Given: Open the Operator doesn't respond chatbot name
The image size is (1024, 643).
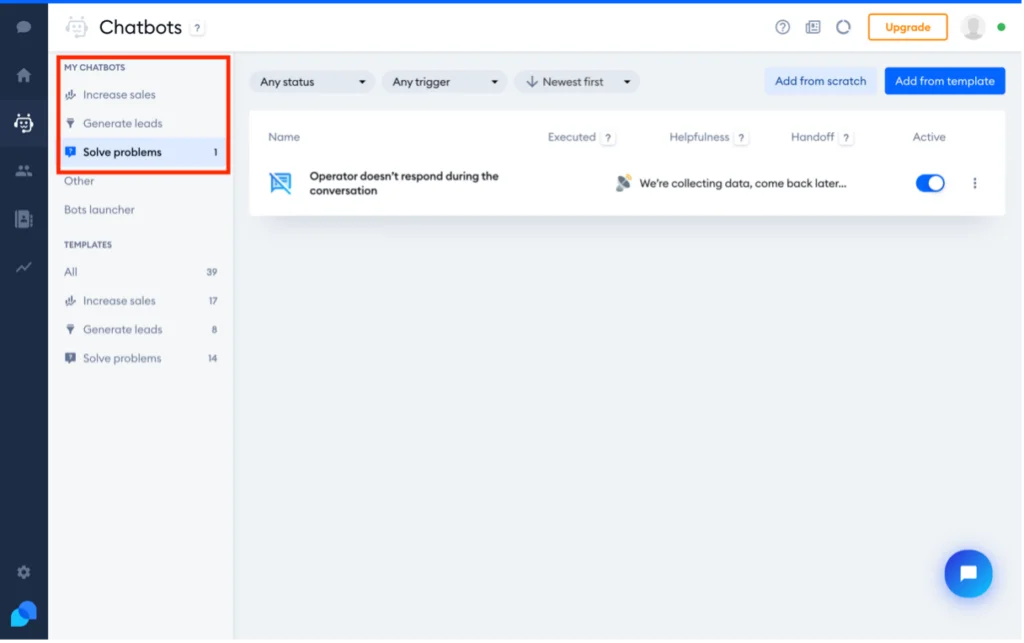Looking at the screenshot, I should point(404,183).
